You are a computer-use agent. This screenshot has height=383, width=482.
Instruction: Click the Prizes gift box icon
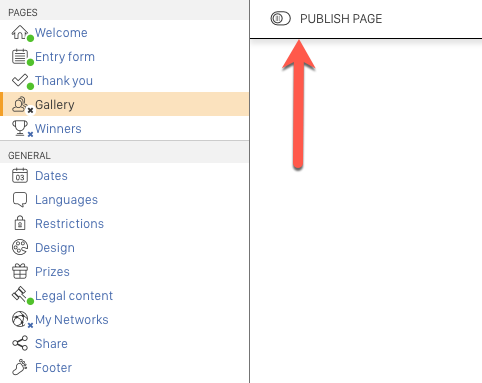coord(20,271)
